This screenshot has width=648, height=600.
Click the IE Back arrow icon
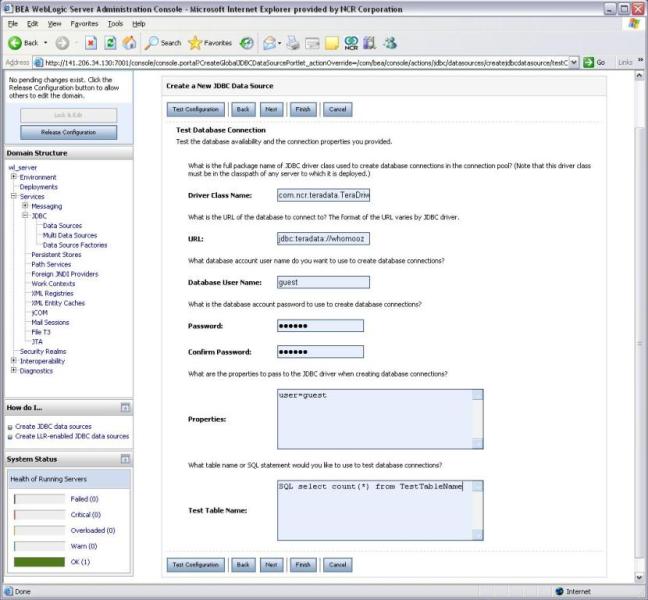click(x=15, y=43)
